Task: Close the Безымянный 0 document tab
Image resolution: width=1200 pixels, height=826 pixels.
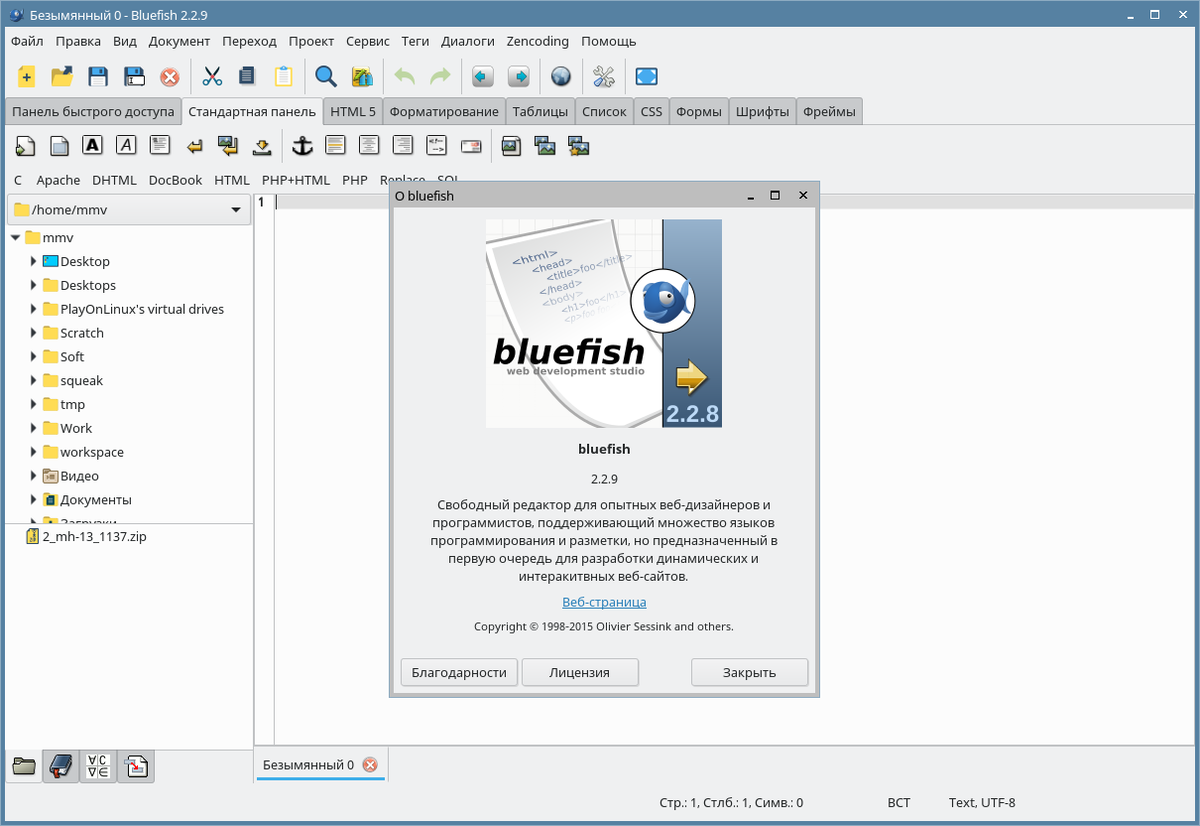Action: click(x=370, y=765)
